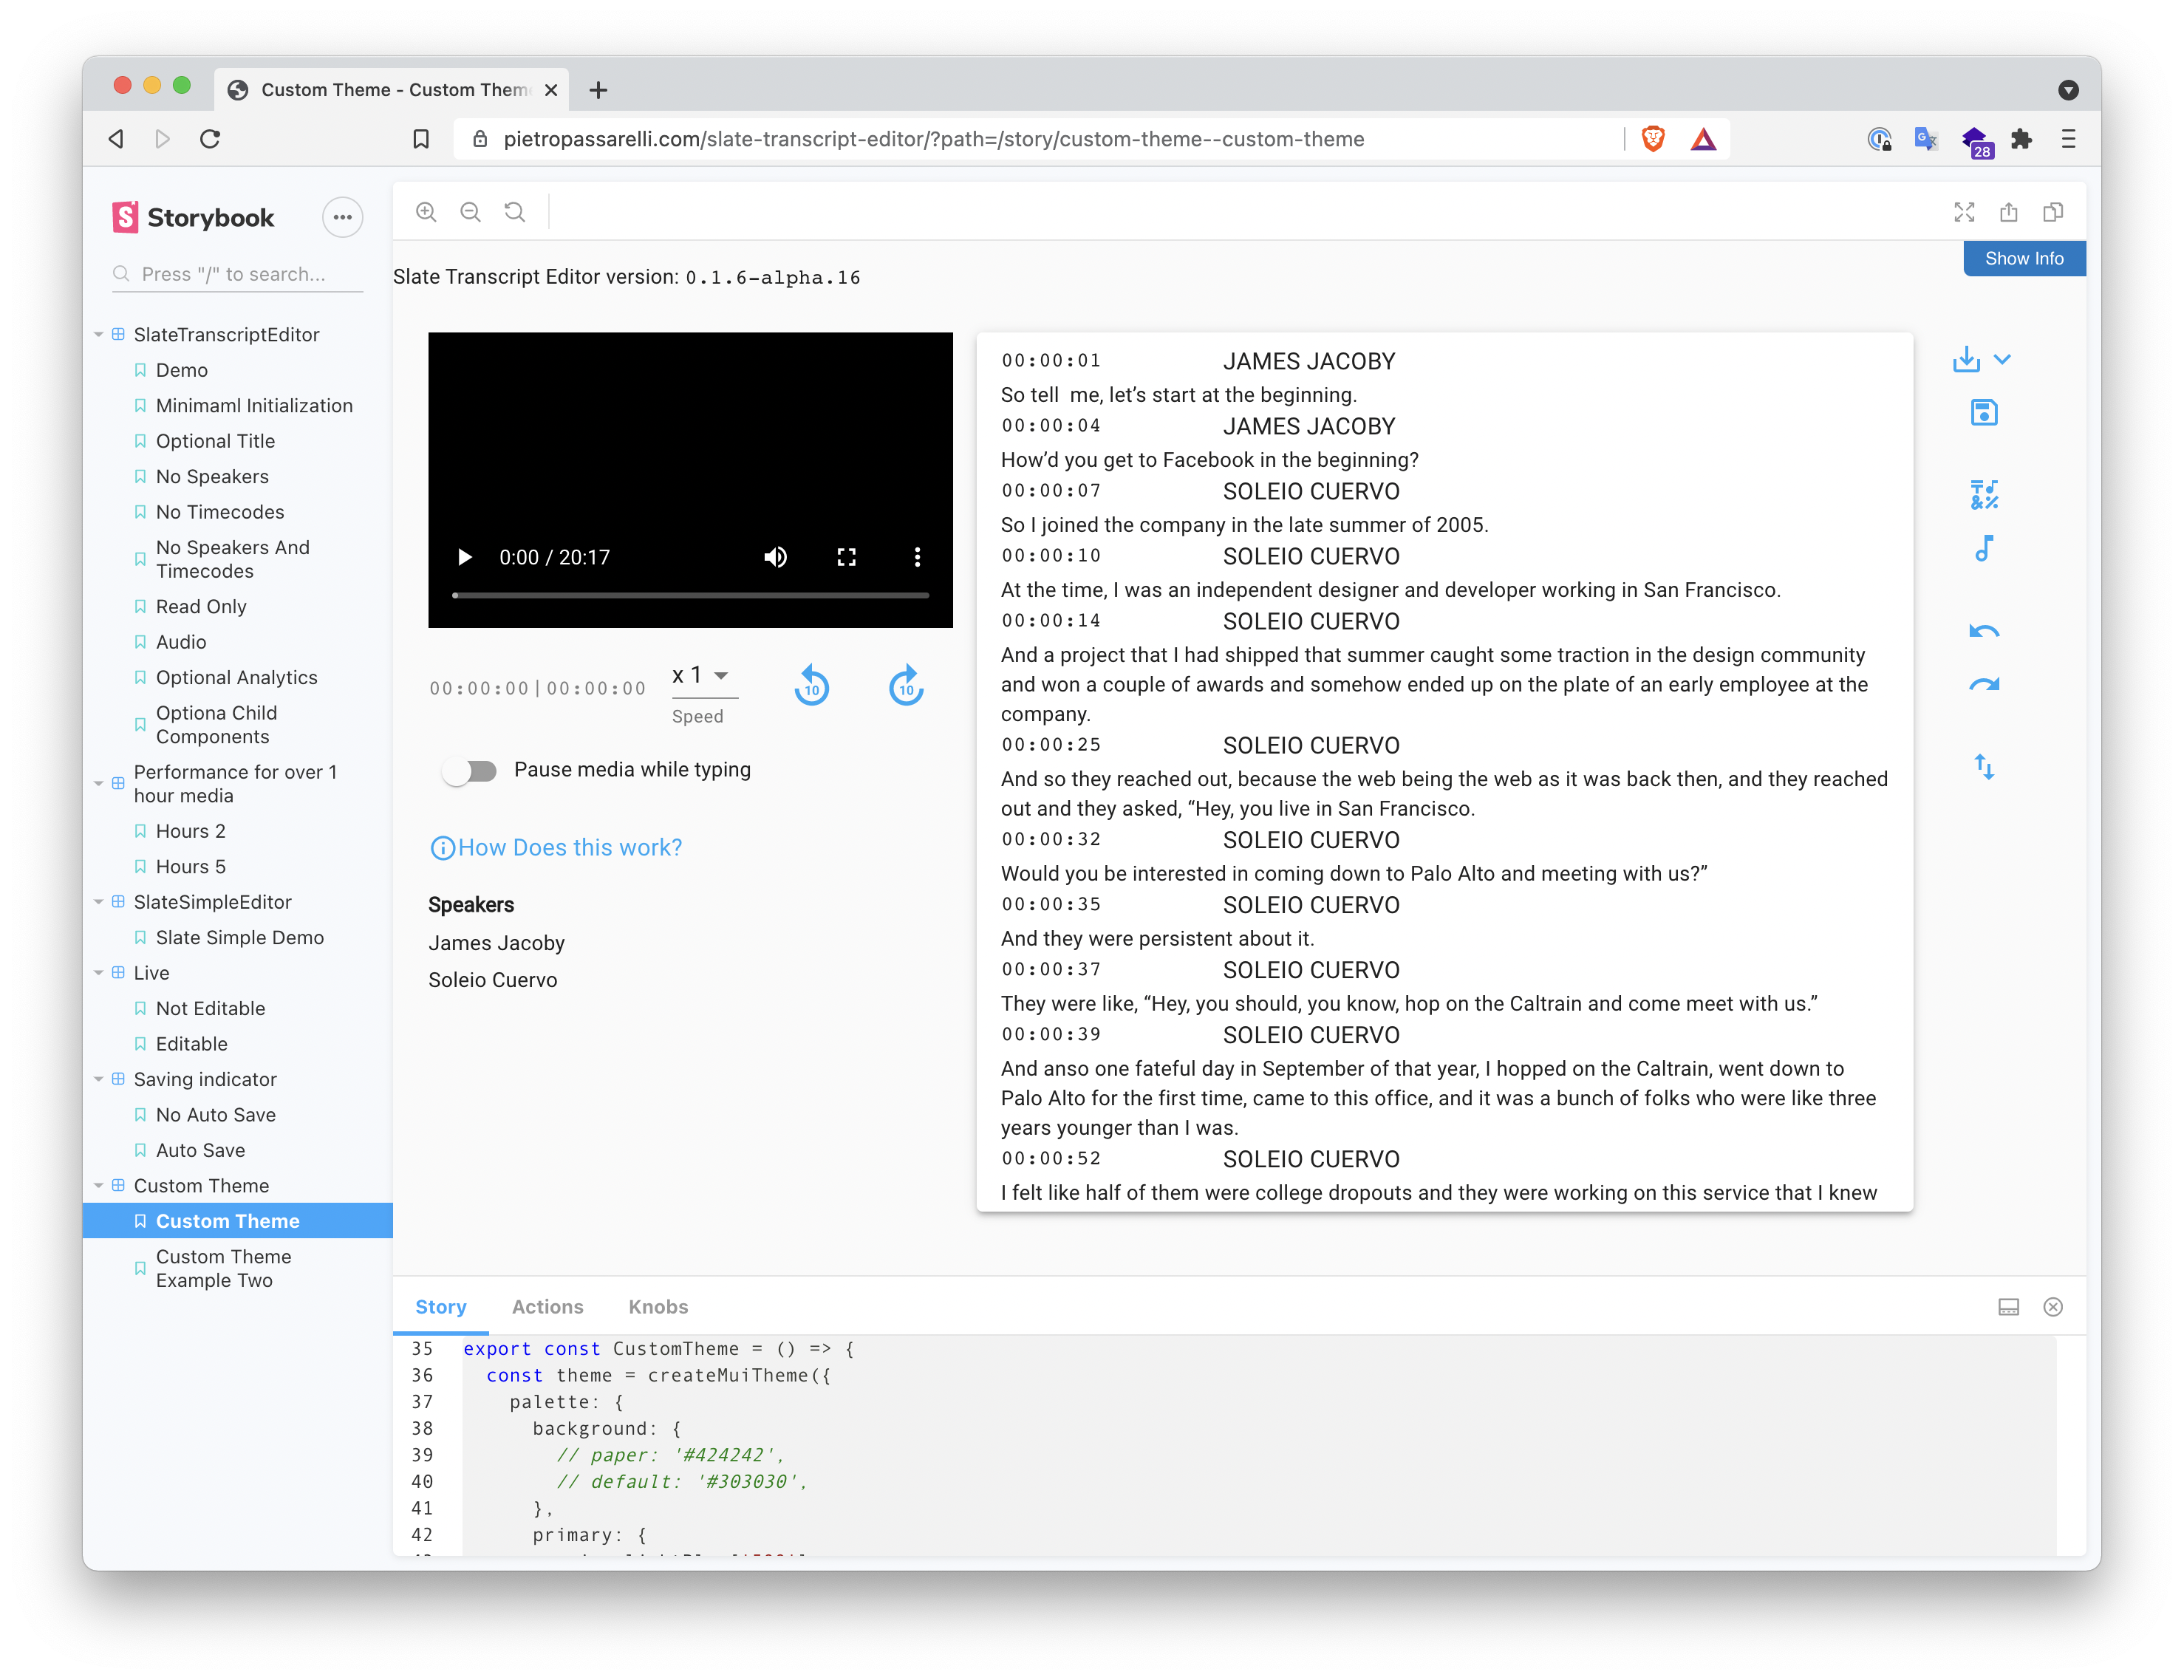Click the How Does this work link
The width and height of the screenshot is (2184, 1680).
coord(570,847)
